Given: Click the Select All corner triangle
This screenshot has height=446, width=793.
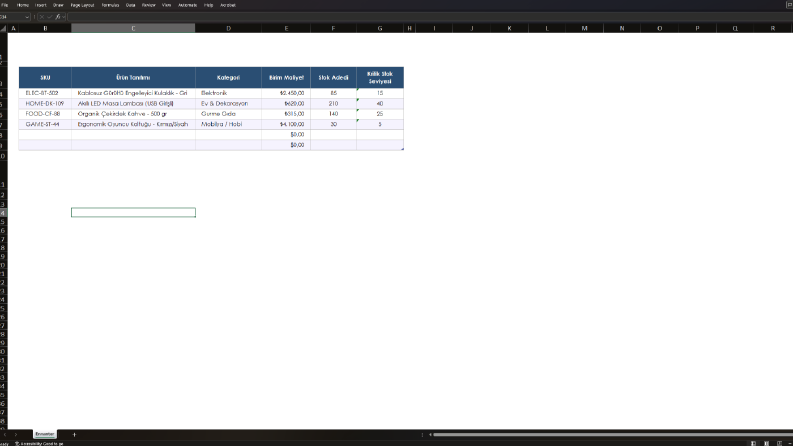Looking at the screenshot, I should tap(3, 28).
